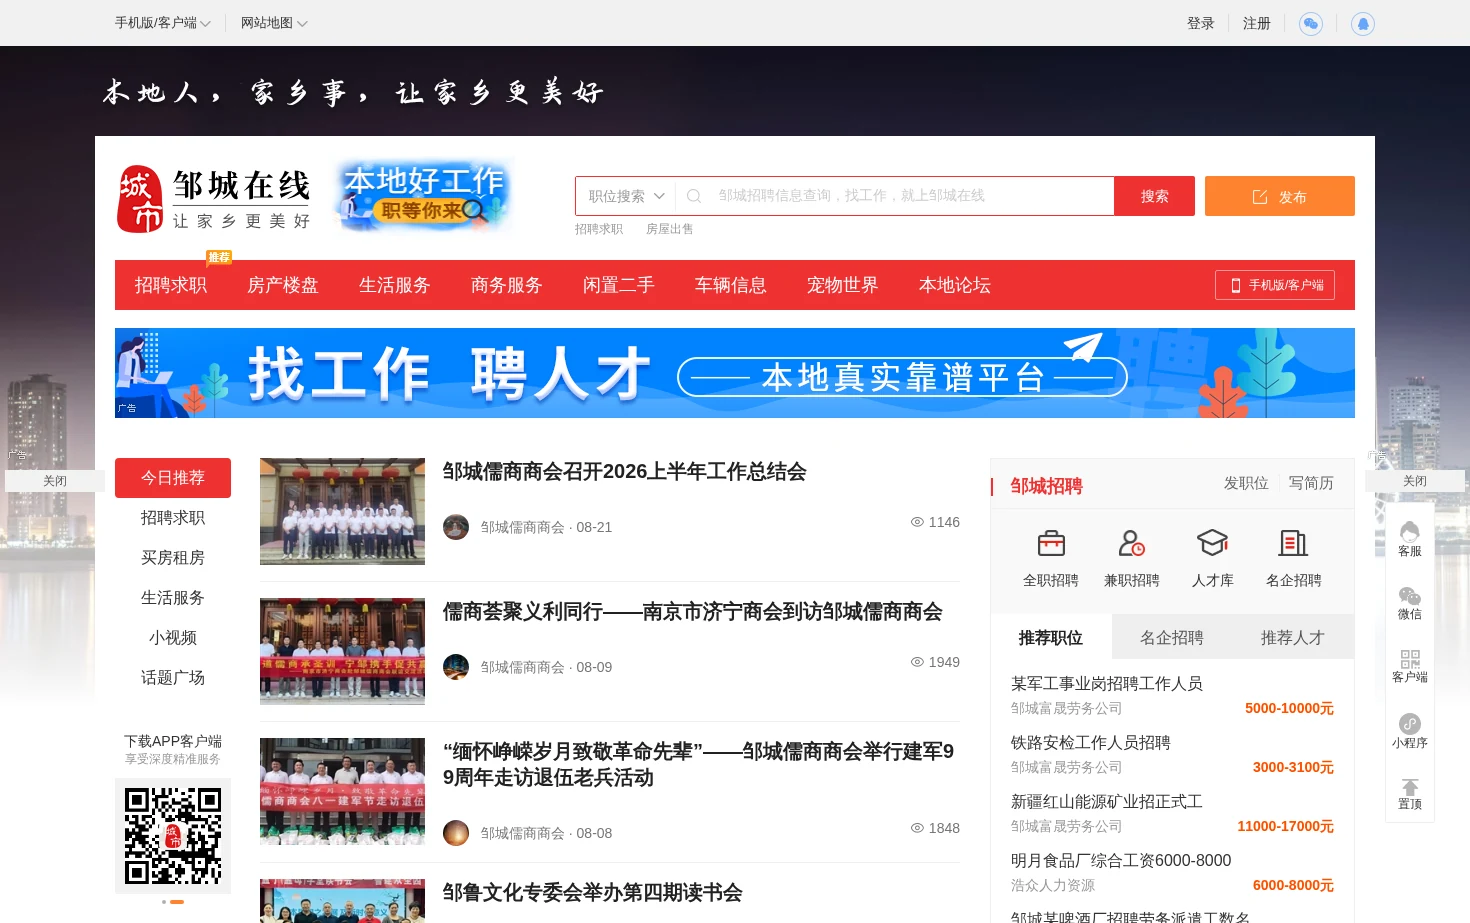Click the 置顶 back-to-top arrow icon
The image size is (1470, 923).
(1410, 787)
